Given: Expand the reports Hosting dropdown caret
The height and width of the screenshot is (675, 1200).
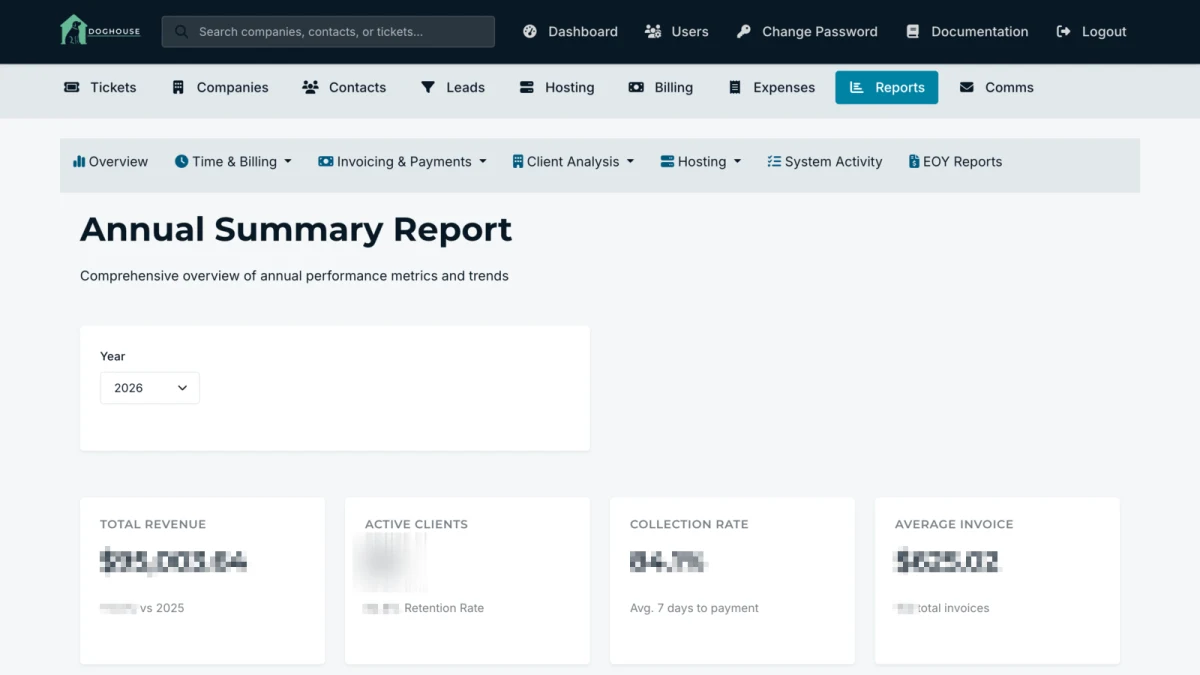Looking at the screenshot, I should pyautogui.click(x=737, y=162).
